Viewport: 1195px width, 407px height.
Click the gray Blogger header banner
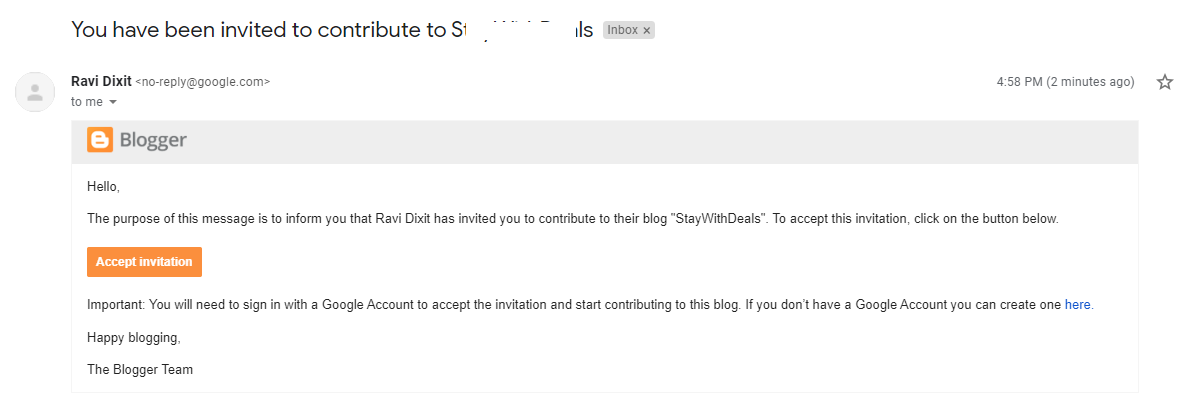coord(650,142)
